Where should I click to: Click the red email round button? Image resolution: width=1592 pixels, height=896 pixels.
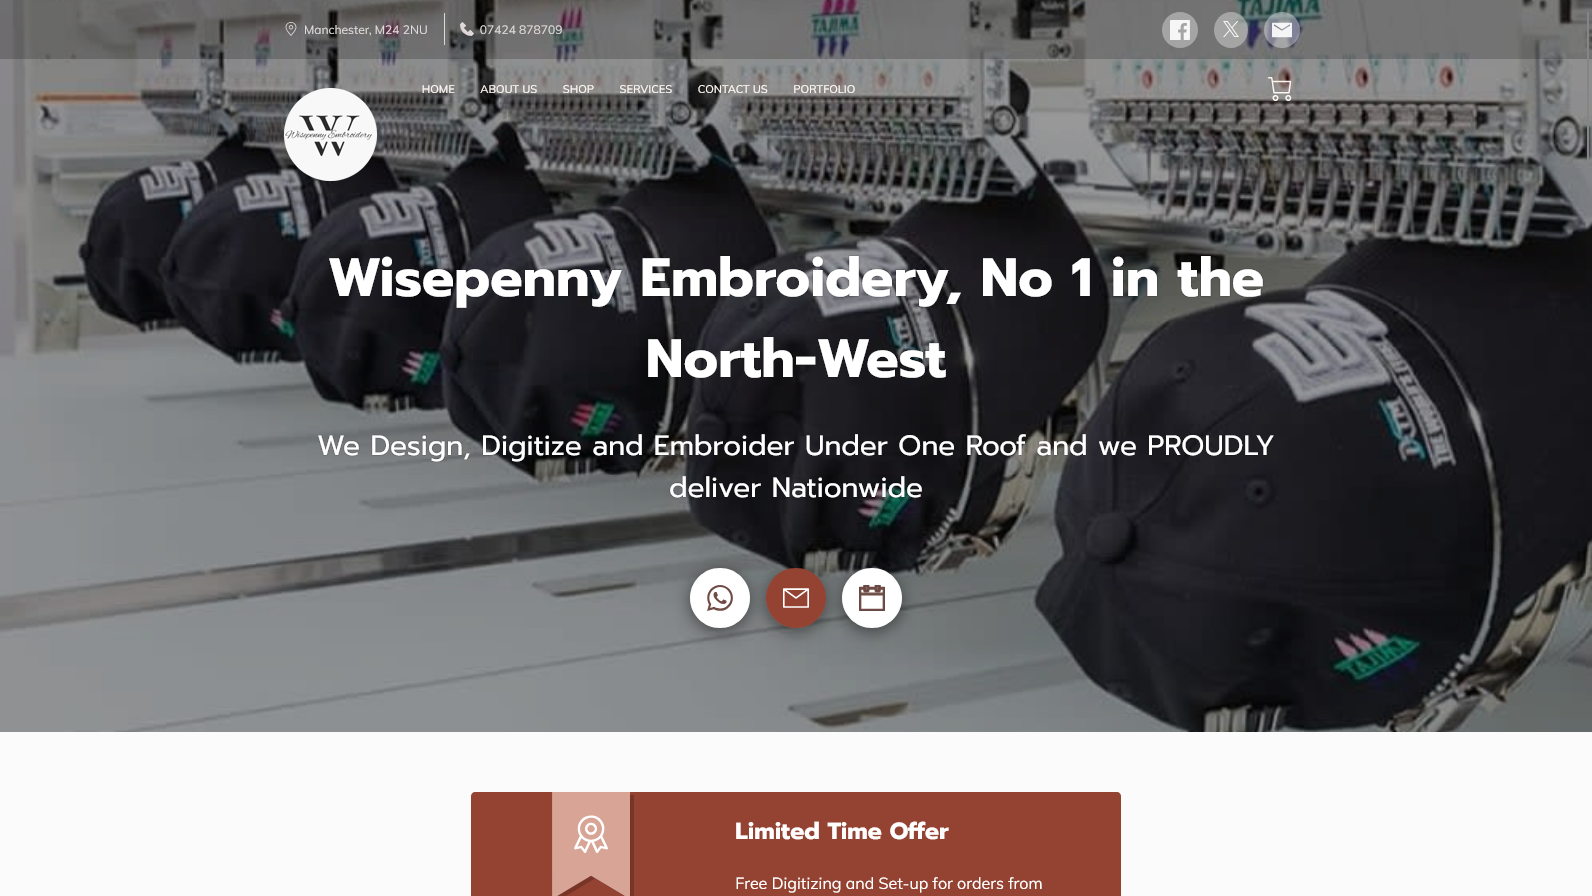796,598
